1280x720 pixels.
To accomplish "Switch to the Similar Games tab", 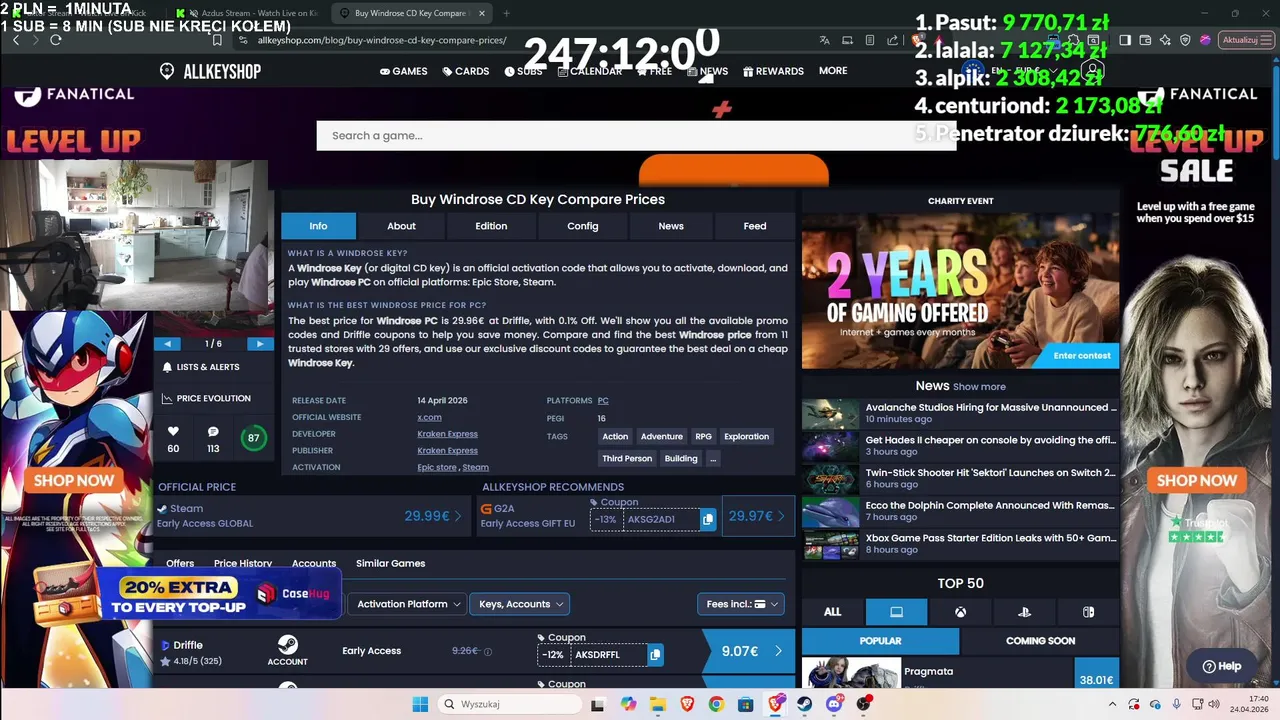I will click(391, 563).
